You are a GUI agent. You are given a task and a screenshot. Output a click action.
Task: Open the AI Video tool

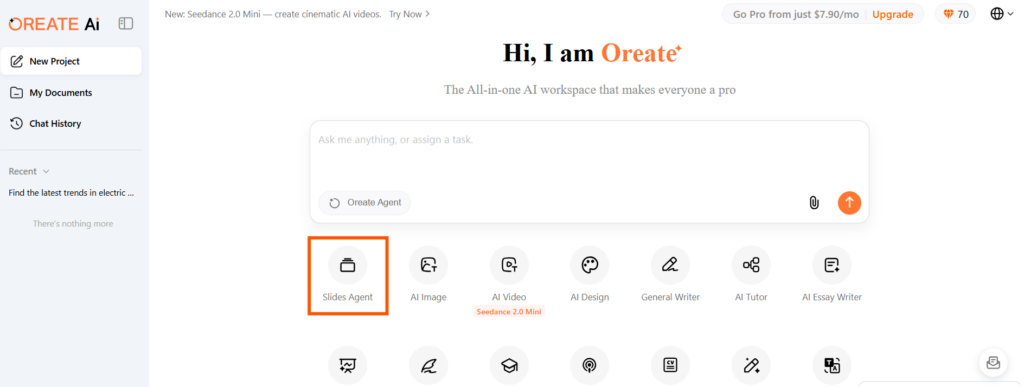coord(509,265)
